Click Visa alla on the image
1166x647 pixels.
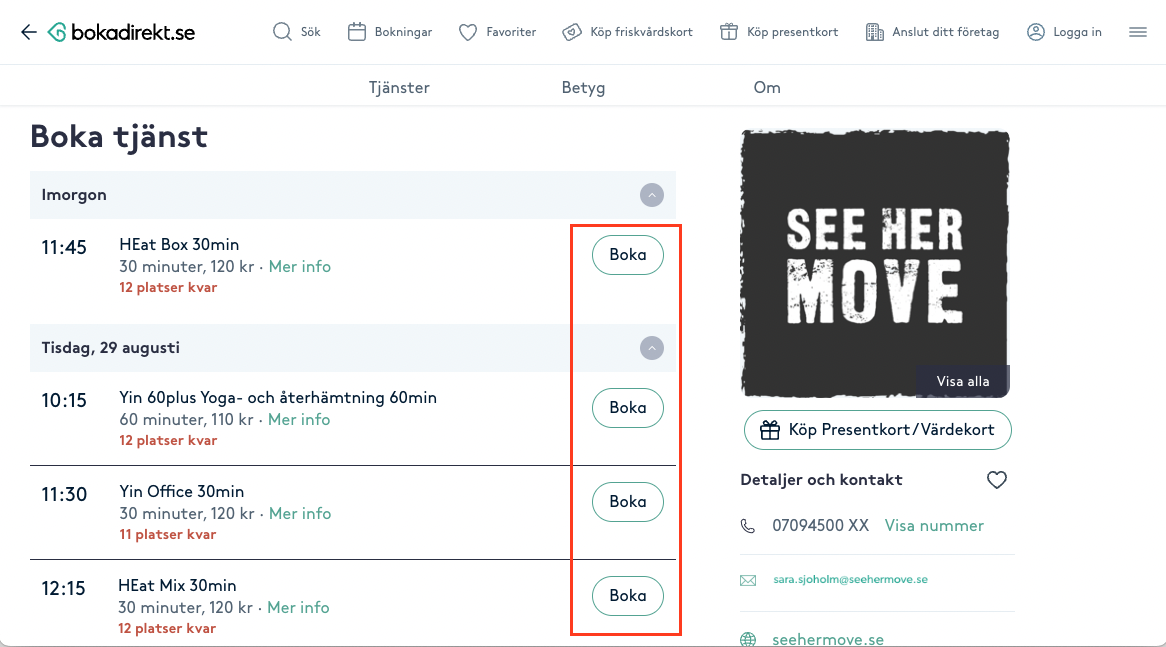[x=962, y=381]
